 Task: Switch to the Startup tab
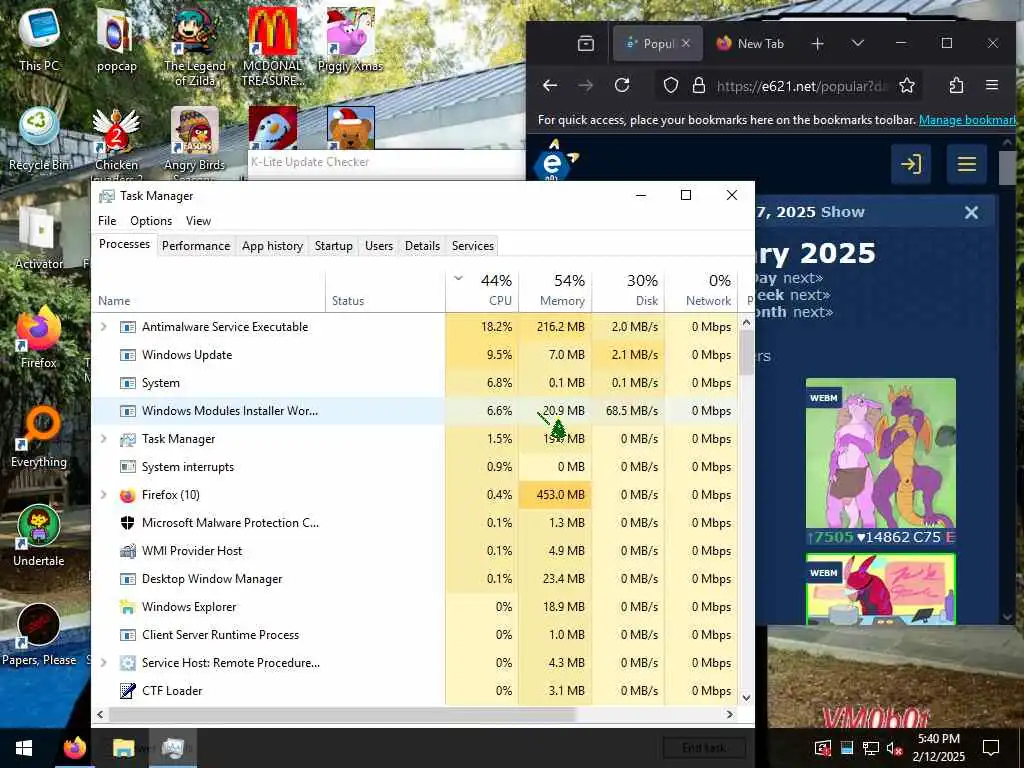point(334,246)
